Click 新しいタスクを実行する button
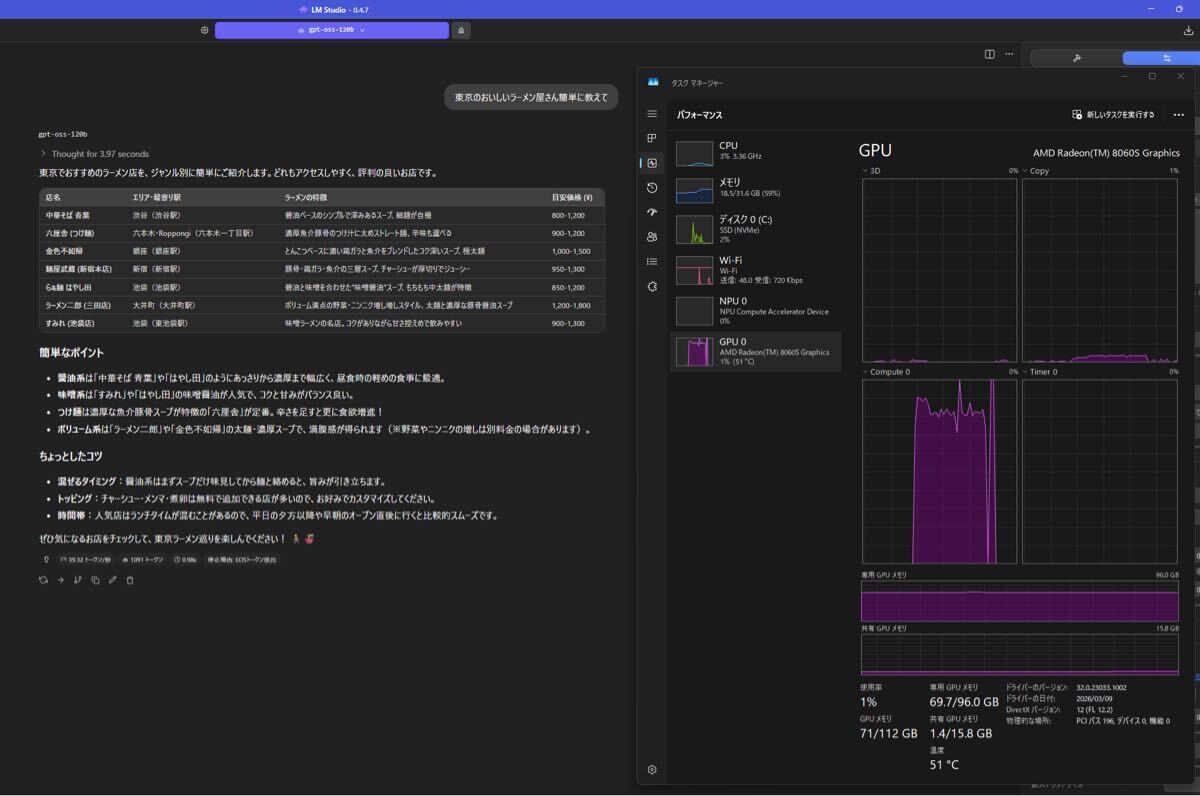The height and width of the screenshot is (796, 1200). coord(1113,115)
